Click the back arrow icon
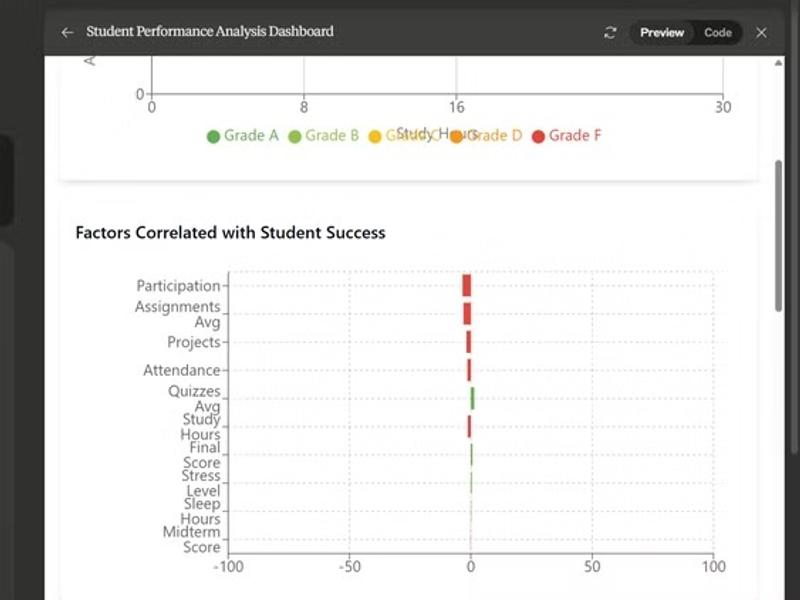Screen dimensions: 800x600 (67, 32)
